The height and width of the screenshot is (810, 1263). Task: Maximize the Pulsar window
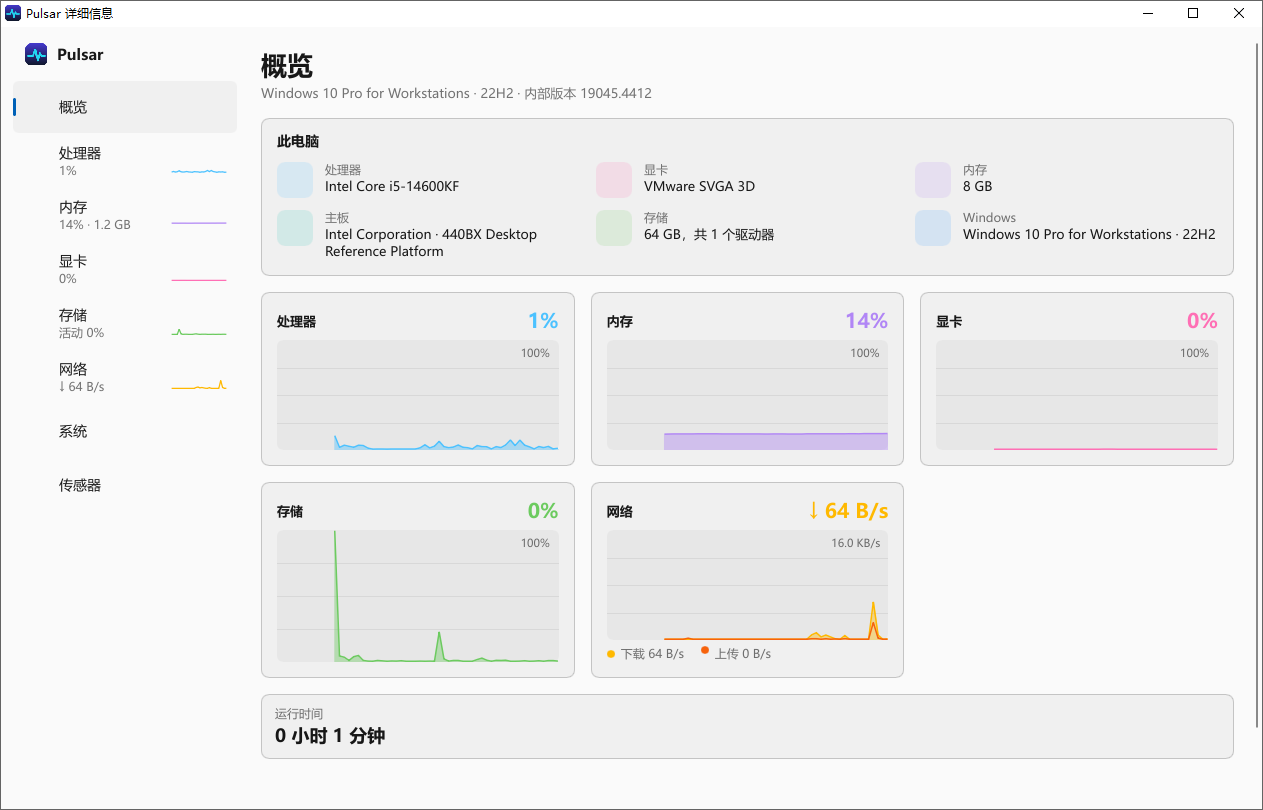click(1193, 13)
